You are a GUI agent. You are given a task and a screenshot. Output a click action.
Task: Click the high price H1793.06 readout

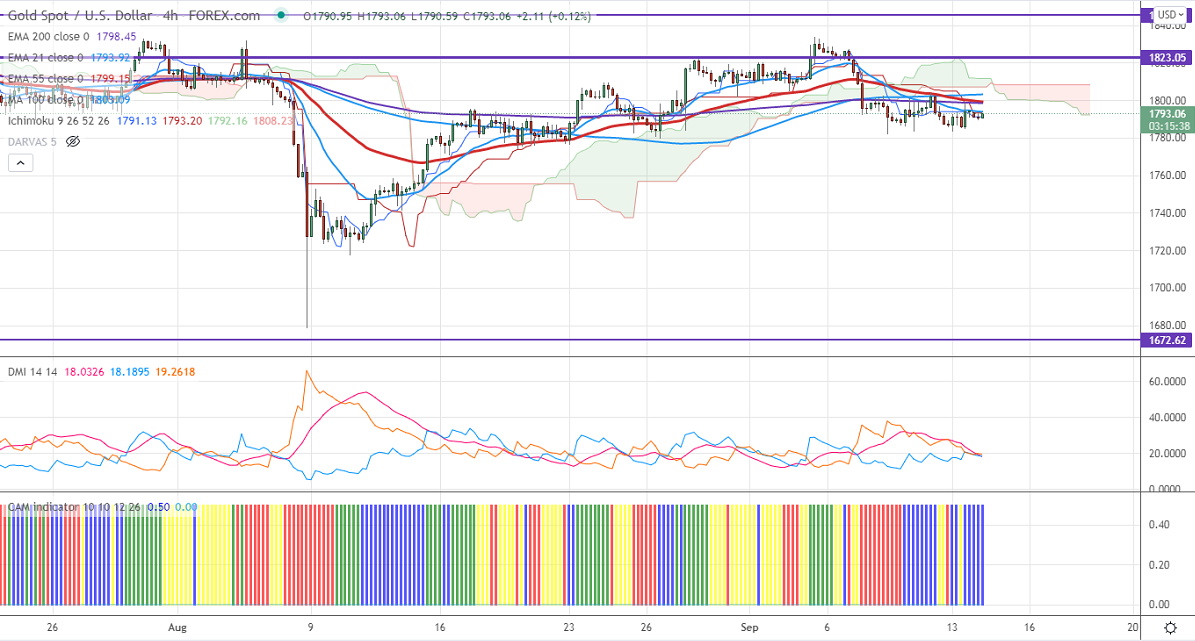pos(380,15)
